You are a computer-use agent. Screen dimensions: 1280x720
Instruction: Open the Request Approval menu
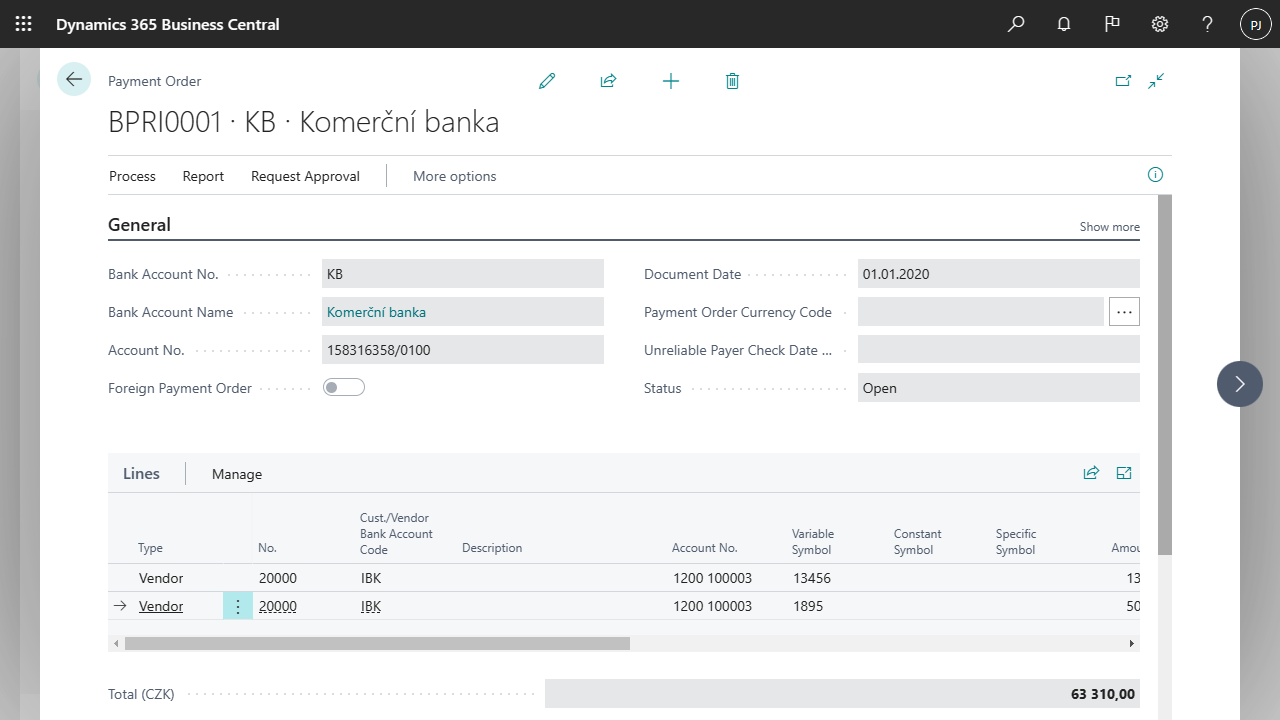point(305,176)
